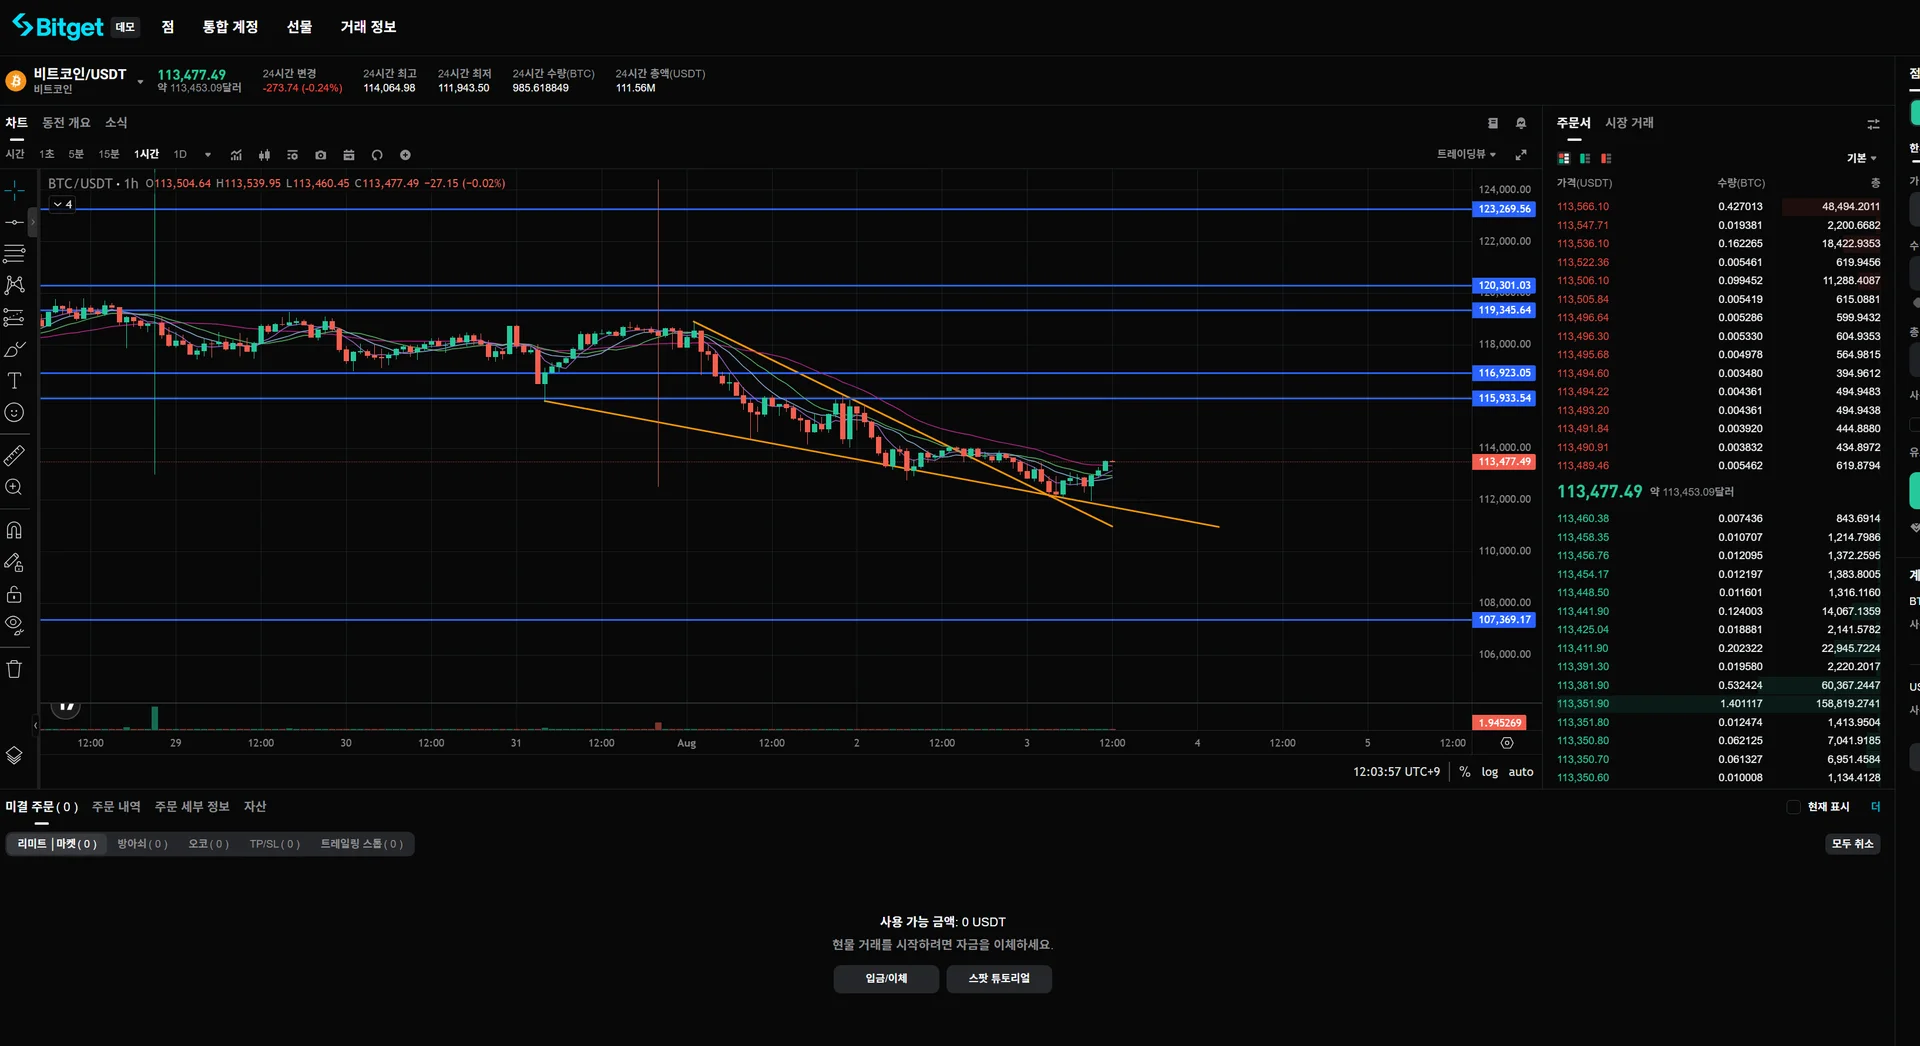This screenshot has height=1046, width=1920.
Task: Expand the chart to fullscreen
Action: pos(1521,155)
